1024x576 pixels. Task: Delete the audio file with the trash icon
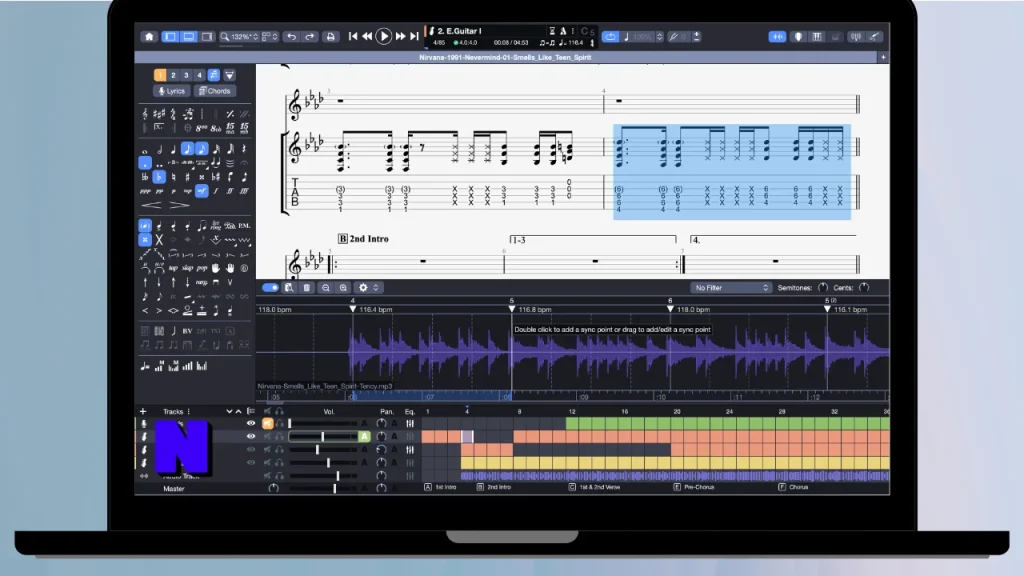[306, 287]
